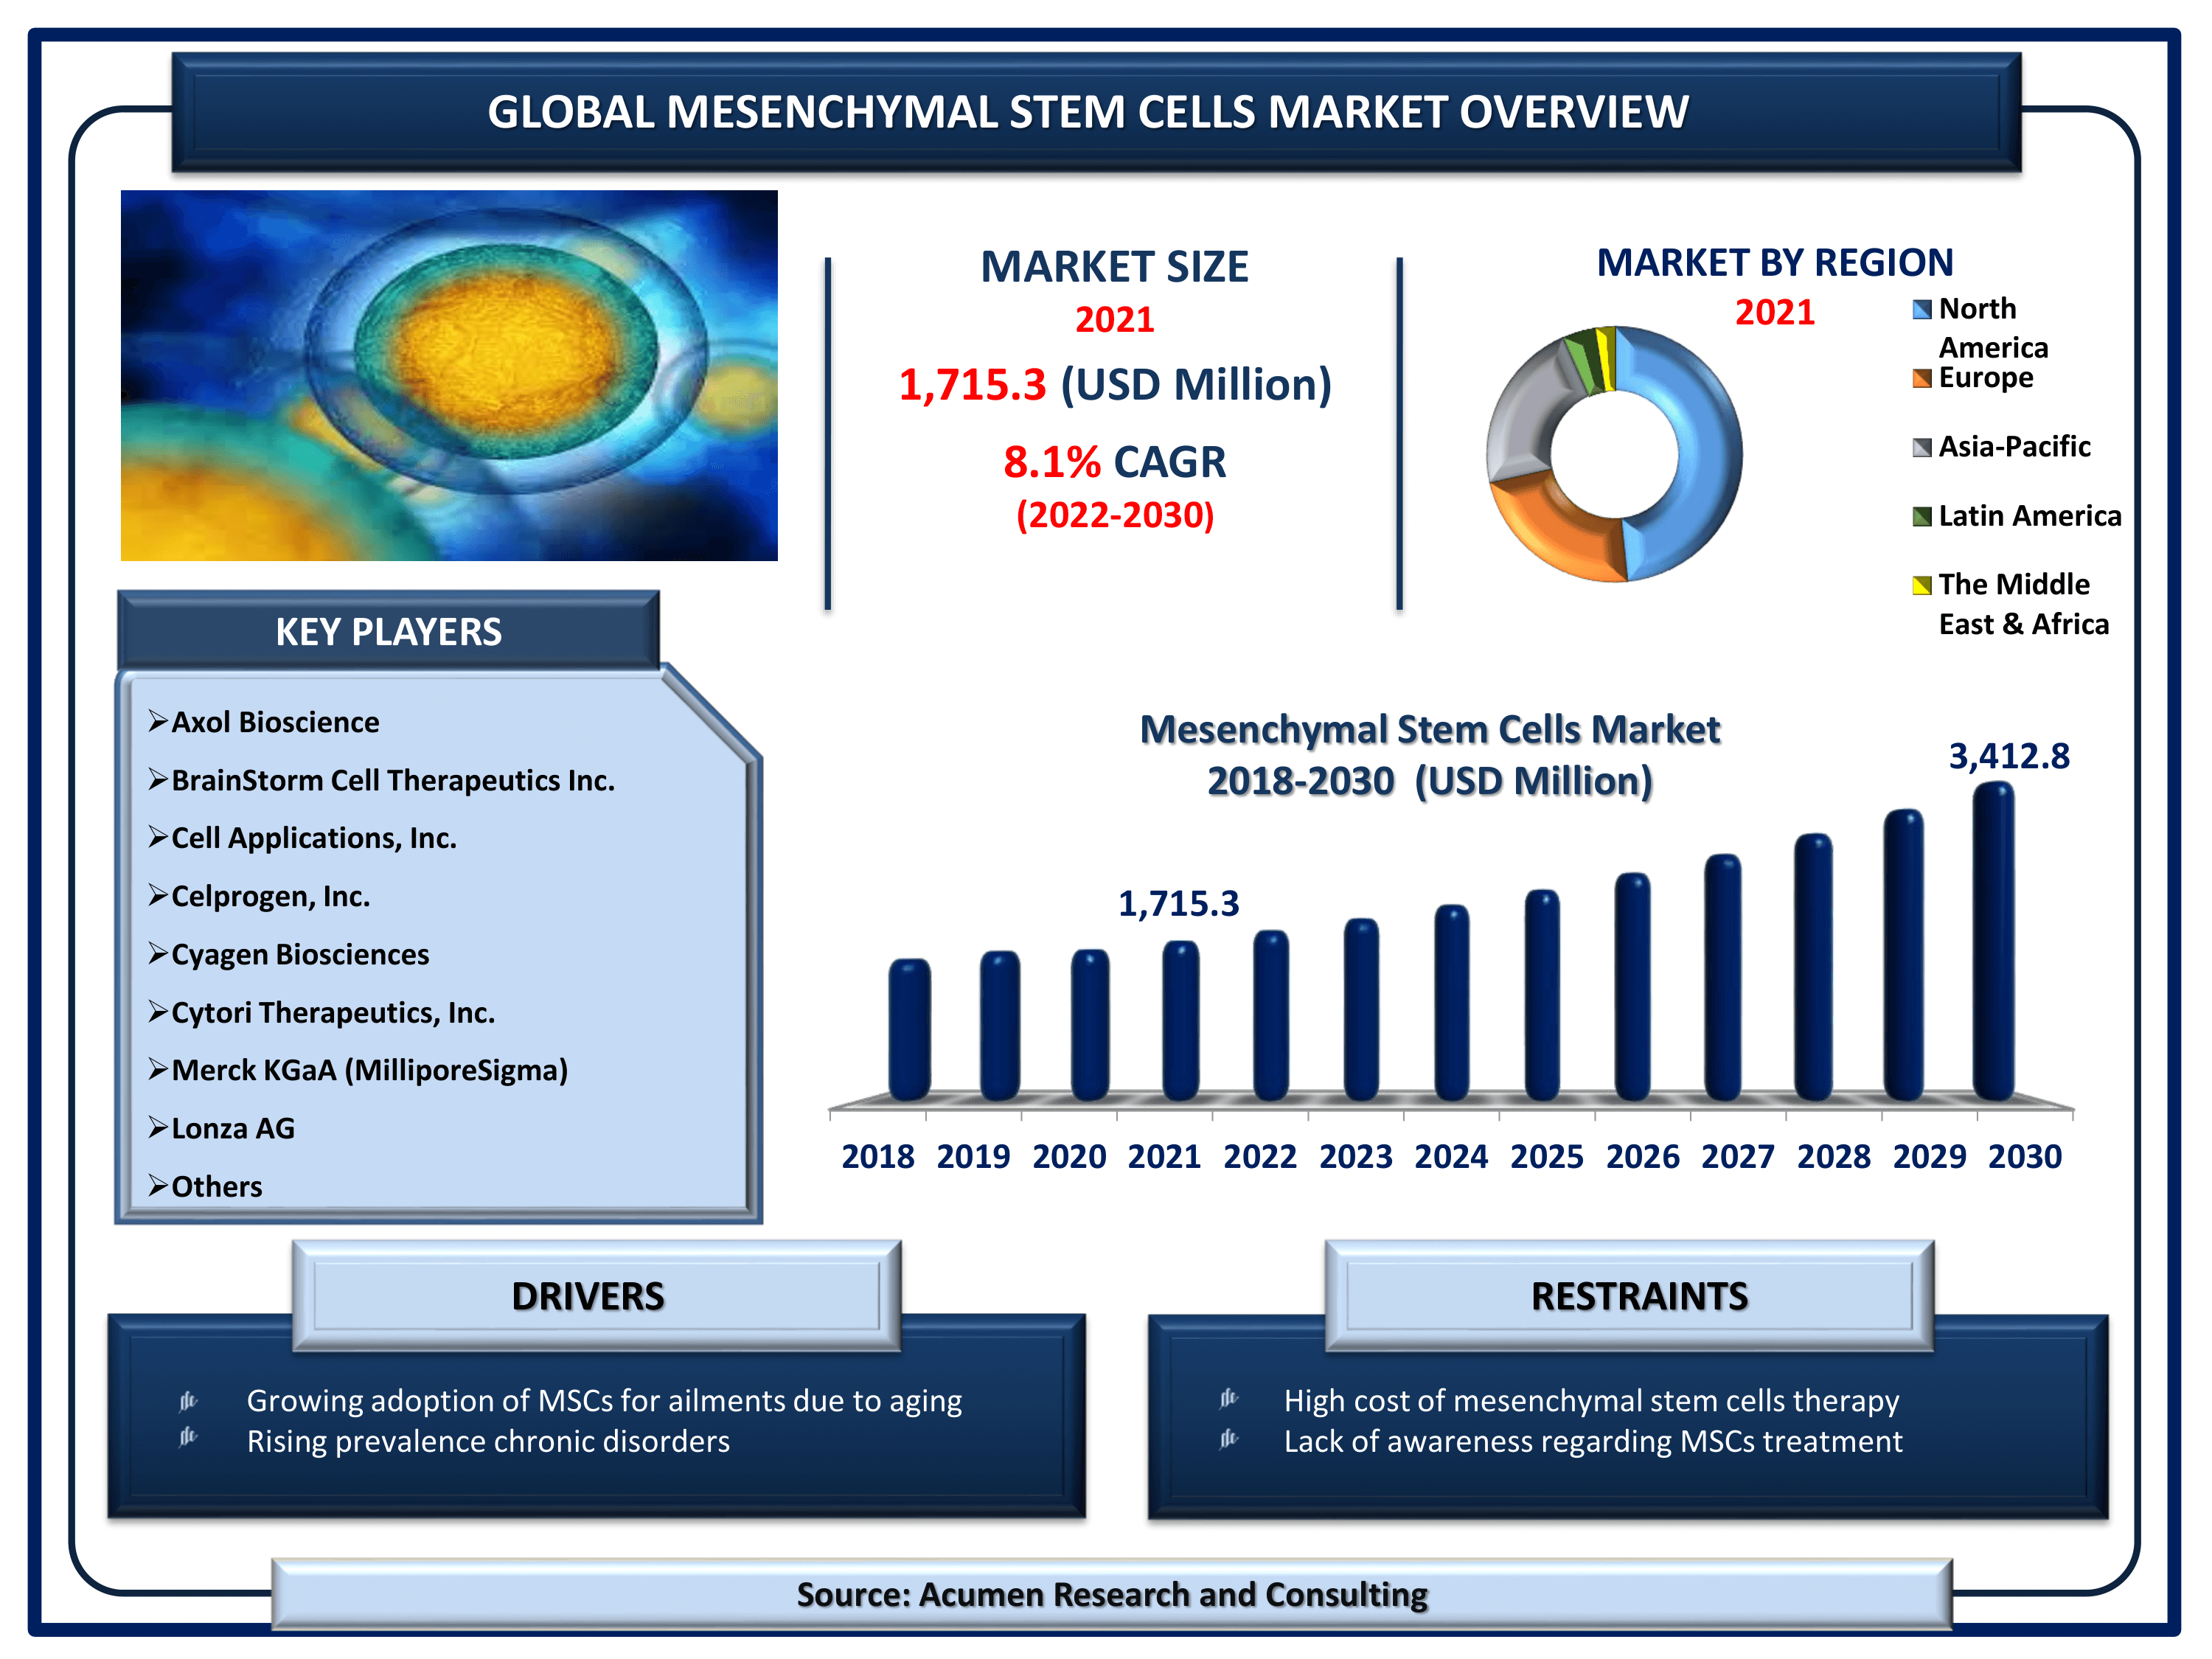
Task: Click Rising prevalence chronic disorders text
Action: click(x=488, y=1441)
